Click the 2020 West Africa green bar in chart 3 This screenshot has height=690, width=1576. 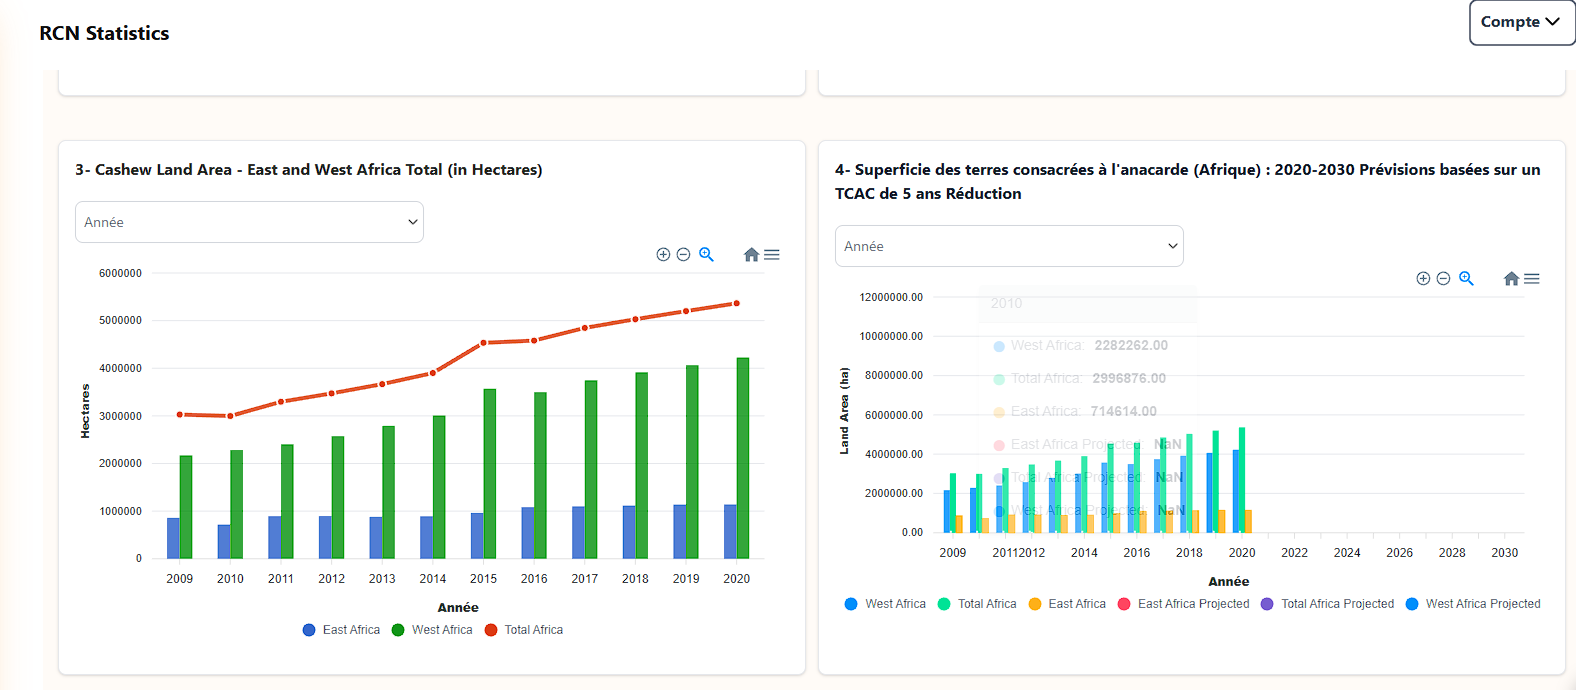click(742, 458)
